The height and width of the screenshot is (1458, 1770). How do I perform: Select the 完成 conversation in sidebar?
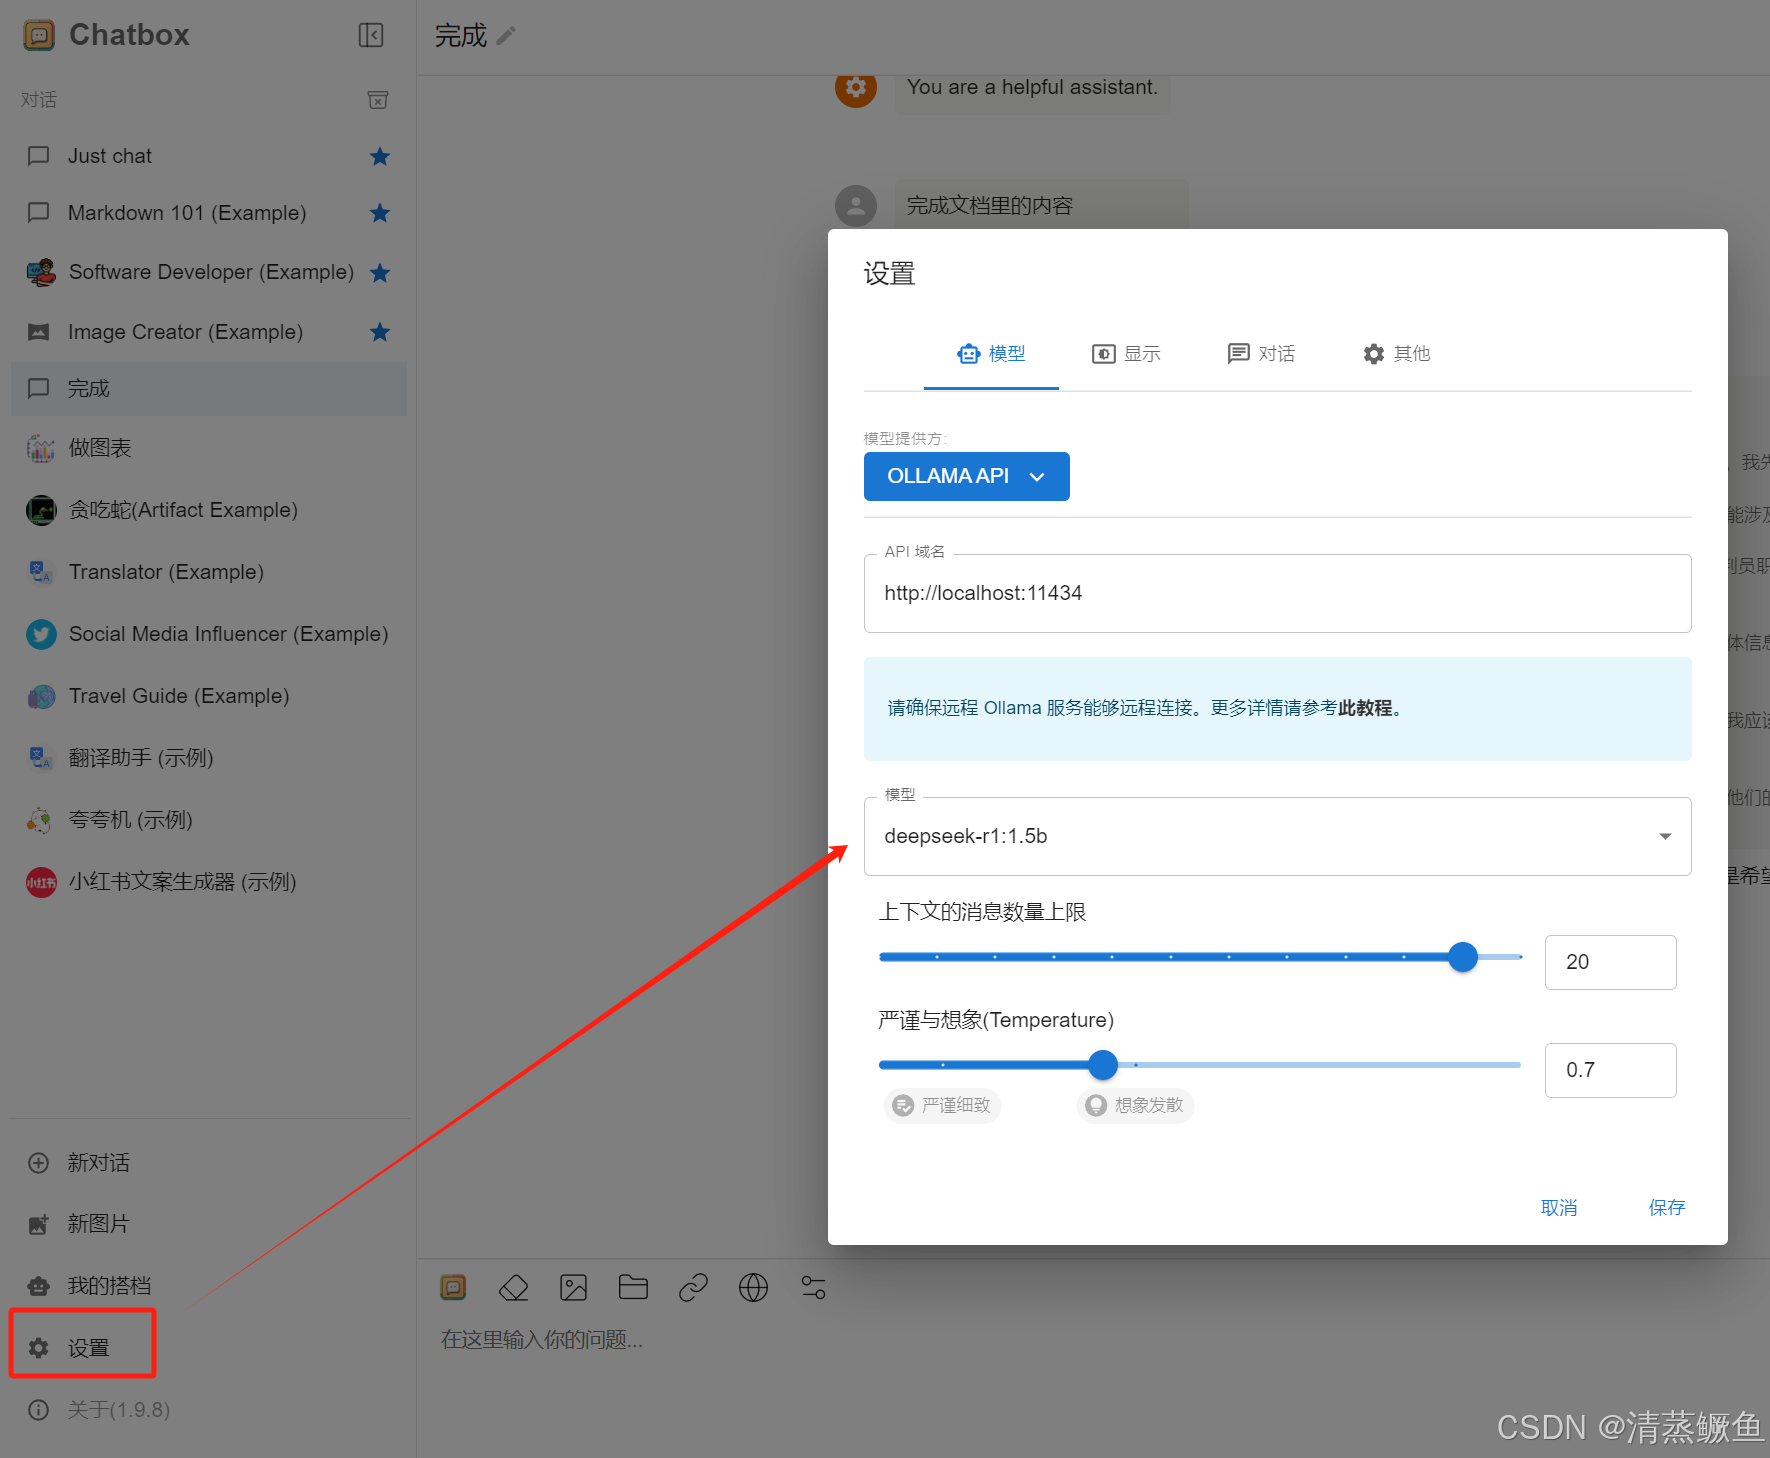208,388
